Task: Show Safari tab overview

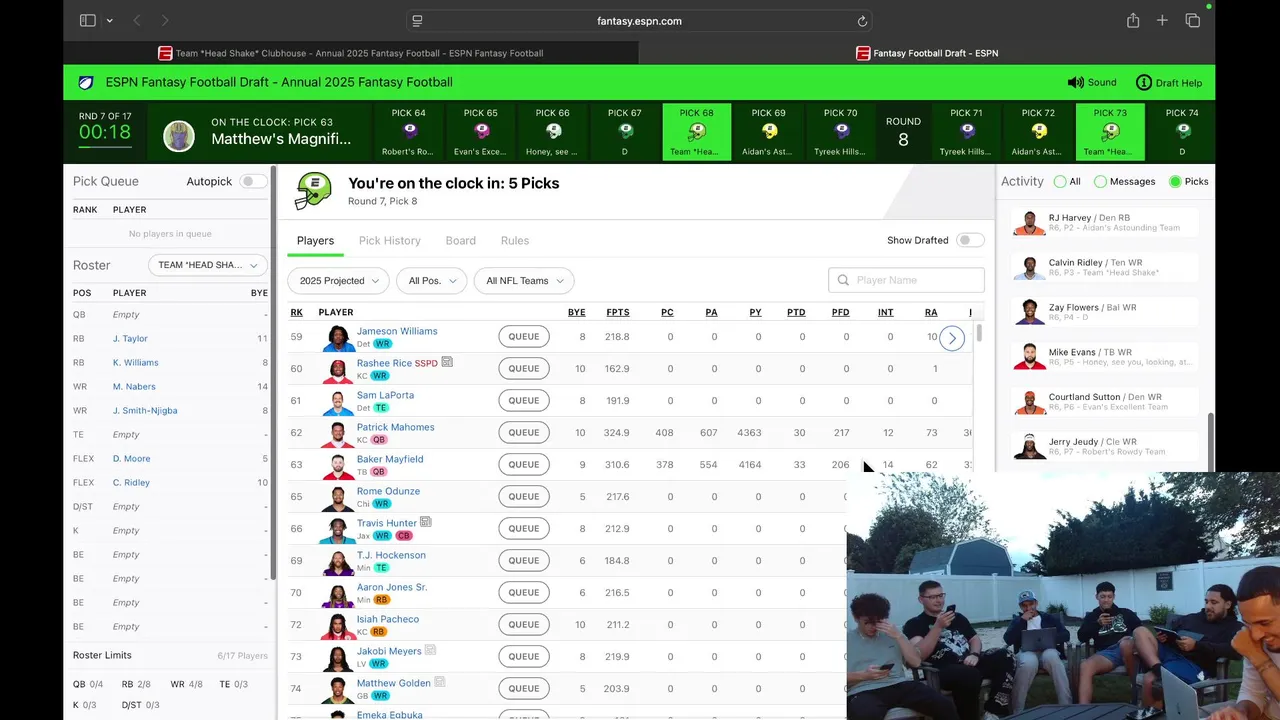Action: click(x=1193, y=20)
